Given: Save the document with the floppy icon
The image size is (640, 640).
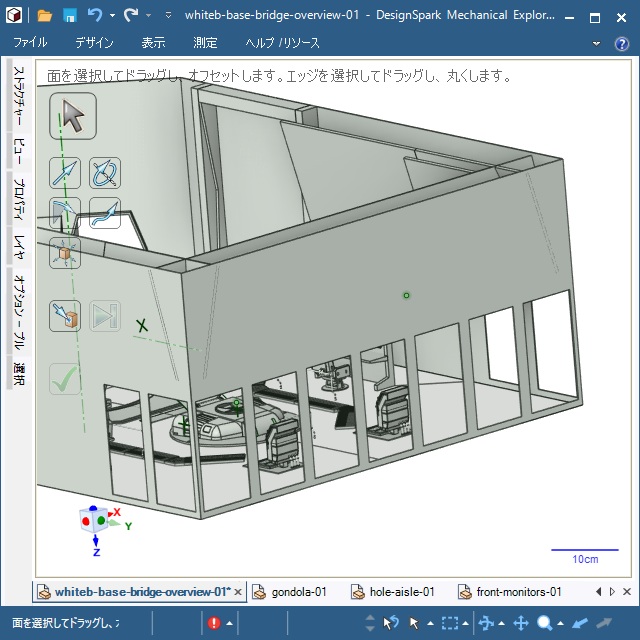Looking at the screenshot, I should click(x=70, y=16).
